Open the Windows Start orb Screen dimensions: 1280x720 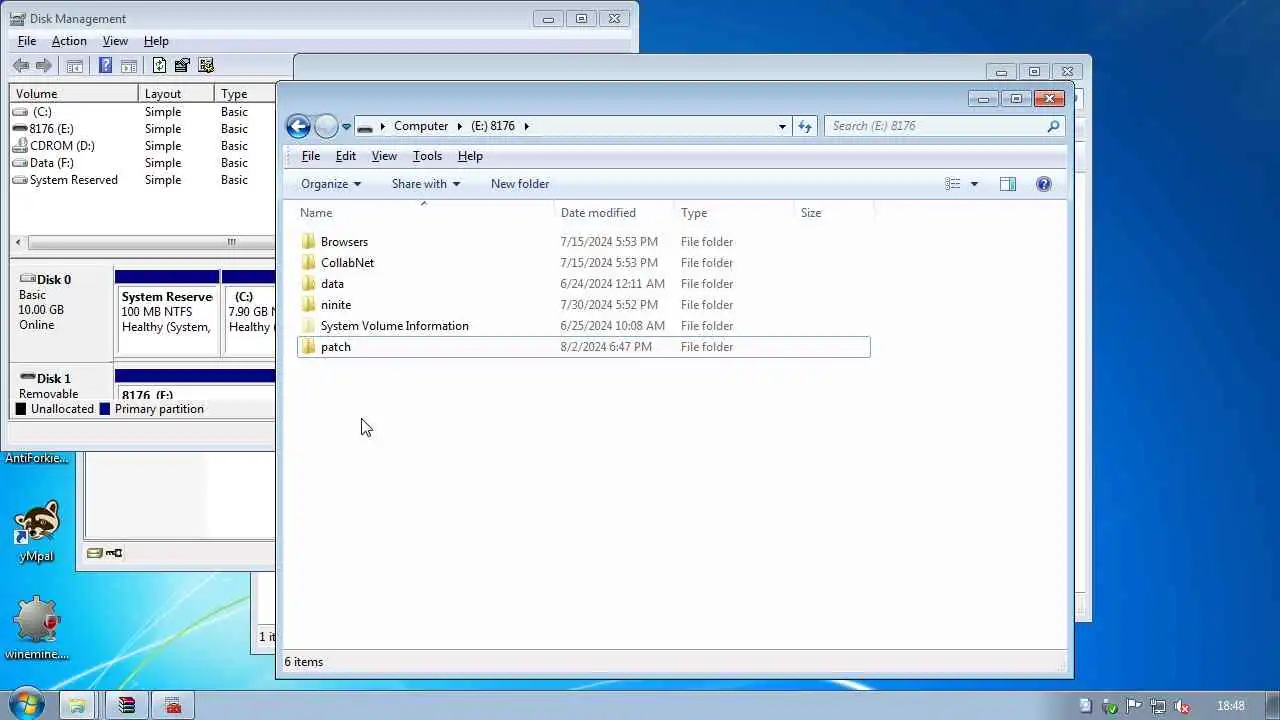click(25, 704)
